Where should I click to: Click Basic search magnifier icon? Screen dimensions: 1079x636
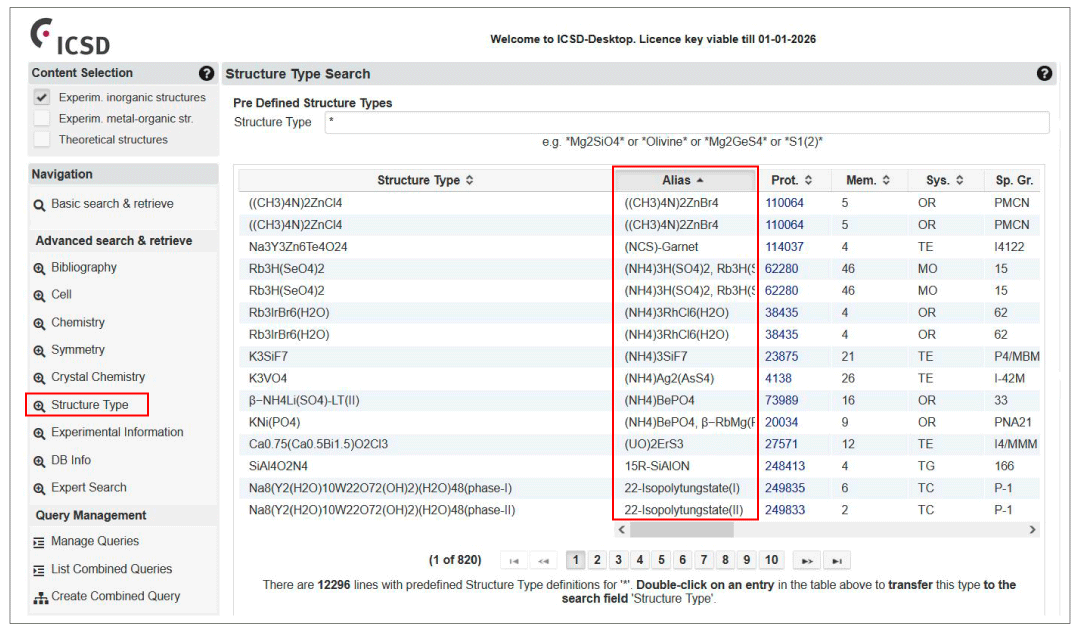(39, 205)
